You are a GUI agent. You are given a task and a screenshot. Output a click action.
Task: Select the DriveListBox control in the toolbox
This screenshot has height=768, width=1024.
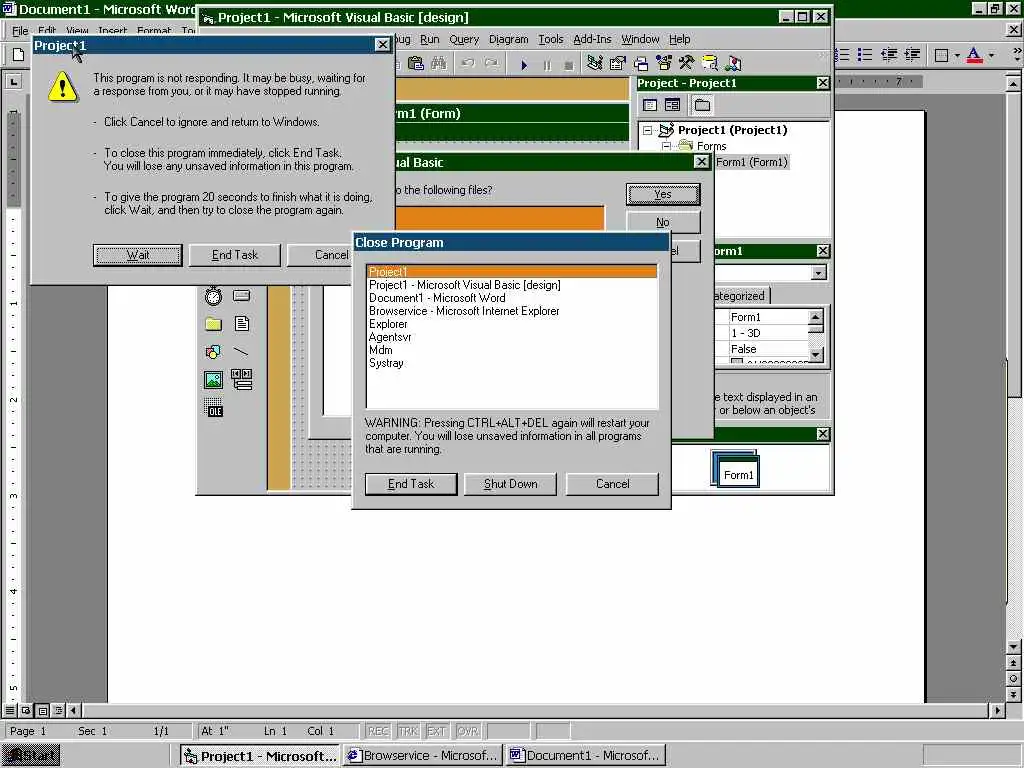point(242,296)
